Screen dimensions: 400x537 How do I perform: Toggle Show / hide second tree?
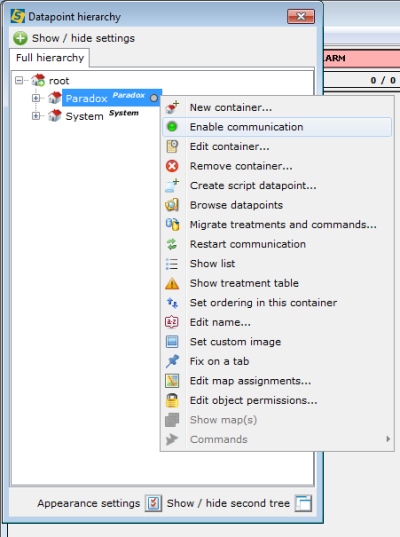pyautogui.click(x=303, y=503)
